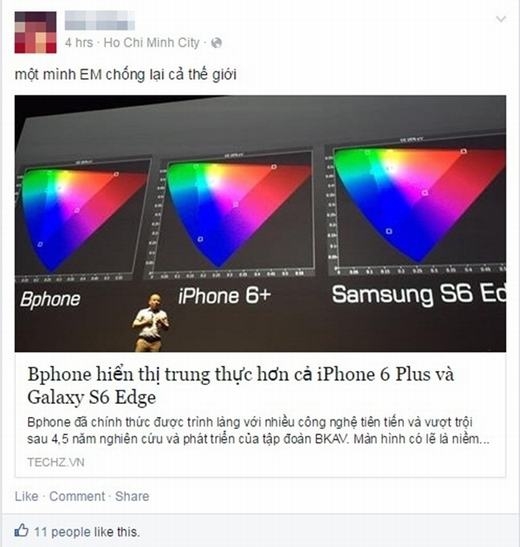The width and height of the screenshot is (520, 547).
Task: Open the Ho Chi Minh City location
Action: (x=151, y=43)
